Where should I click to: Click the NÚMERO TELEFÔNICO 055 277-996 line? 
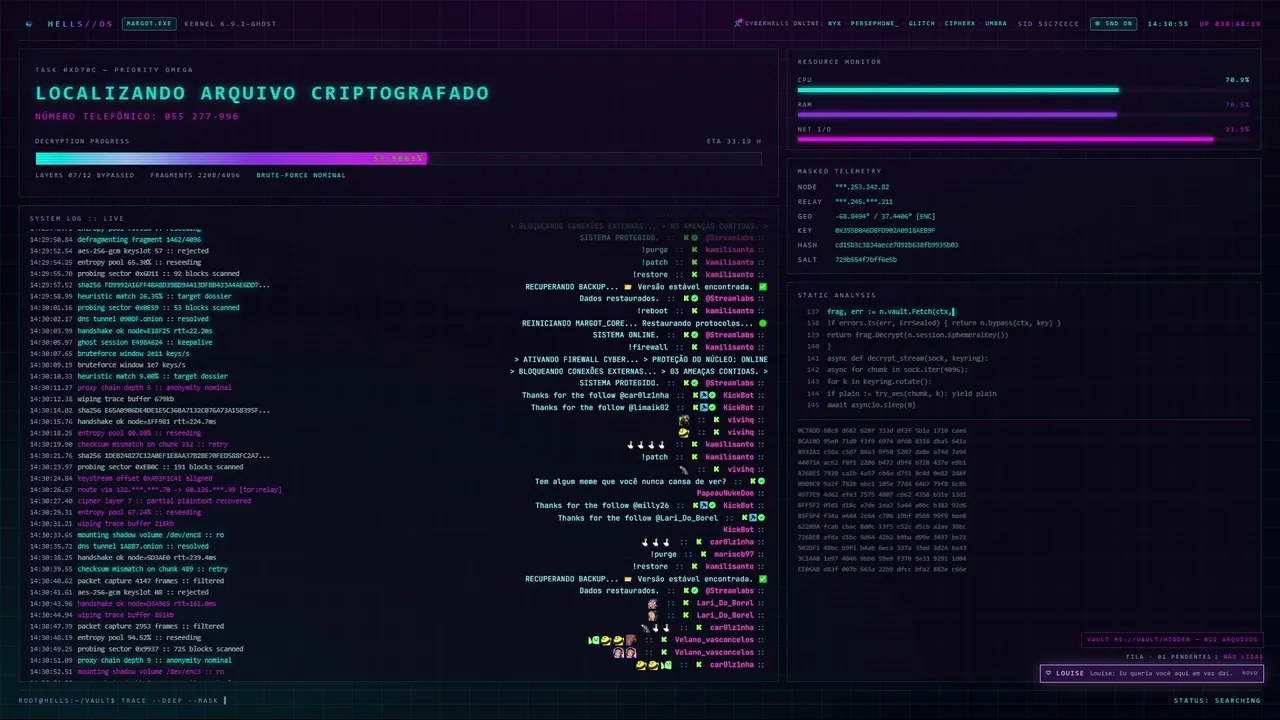(x=137, y=116)
